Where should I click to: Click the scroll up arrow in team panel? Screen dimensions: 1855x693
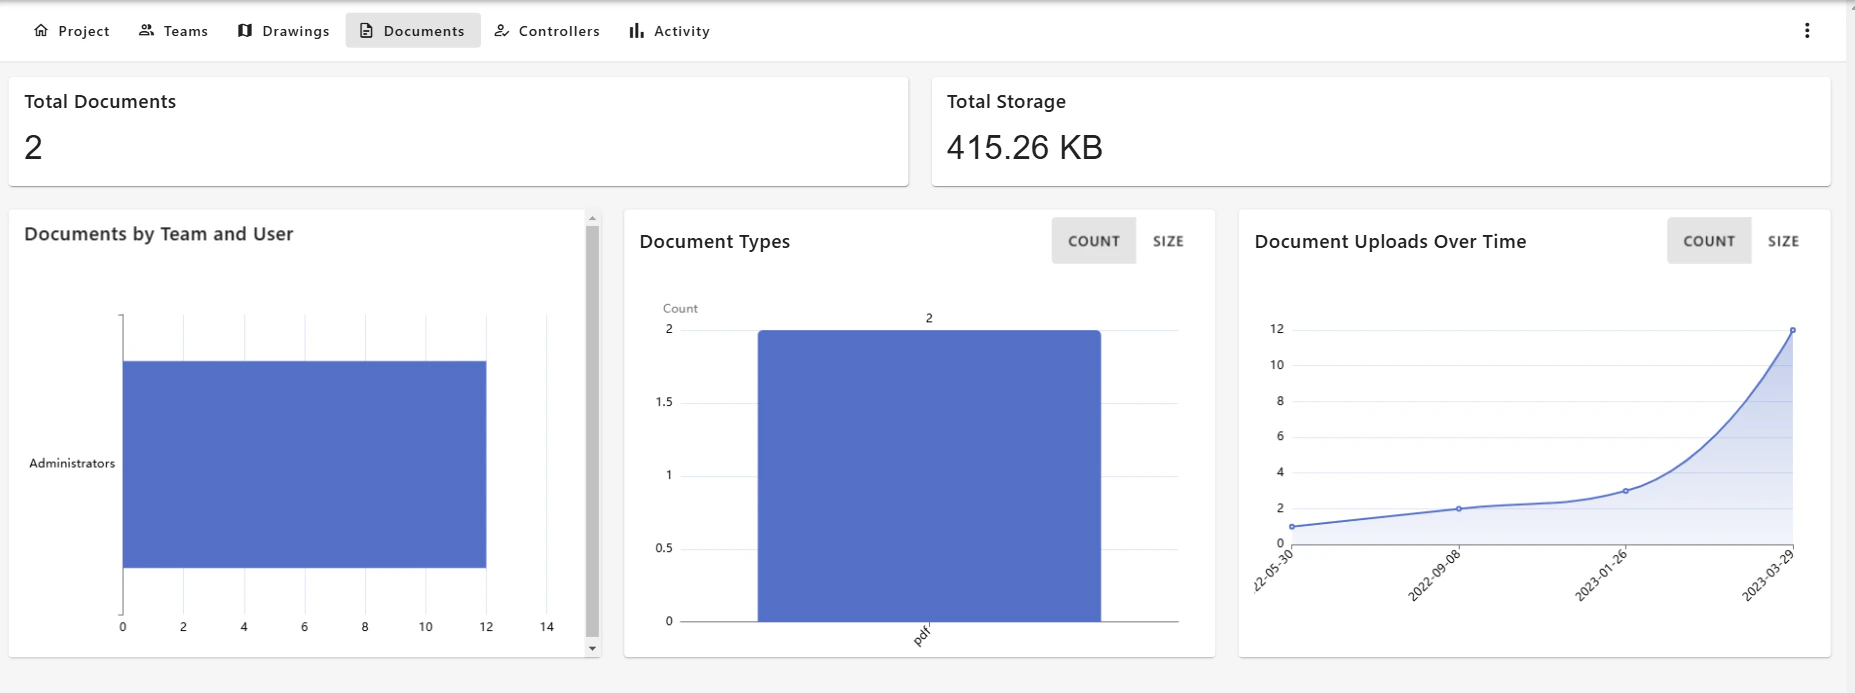[x=592, y=218]
